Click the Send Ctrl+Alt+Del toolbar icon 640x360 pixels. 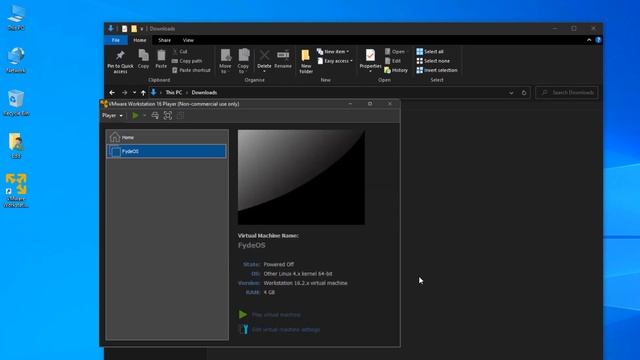click(x=155, y=116)
